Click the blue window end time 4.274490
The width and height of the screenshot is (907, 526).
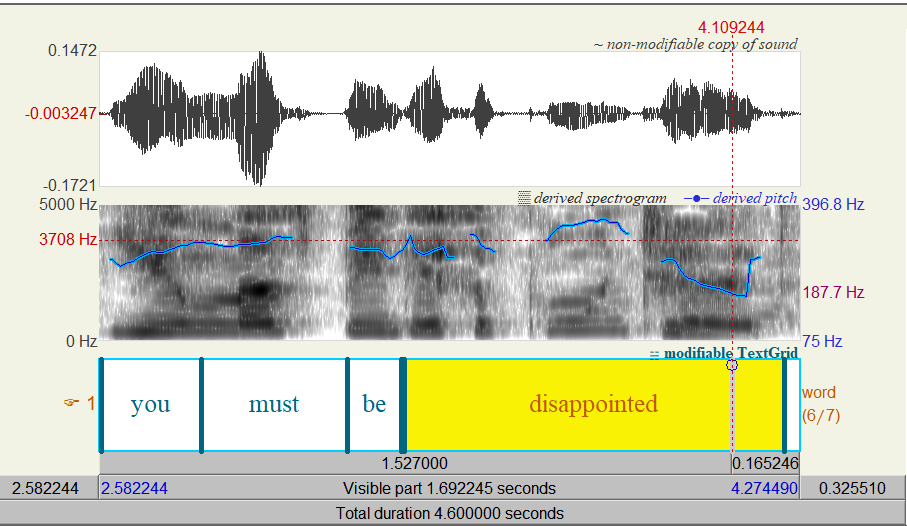coord(764,488)
